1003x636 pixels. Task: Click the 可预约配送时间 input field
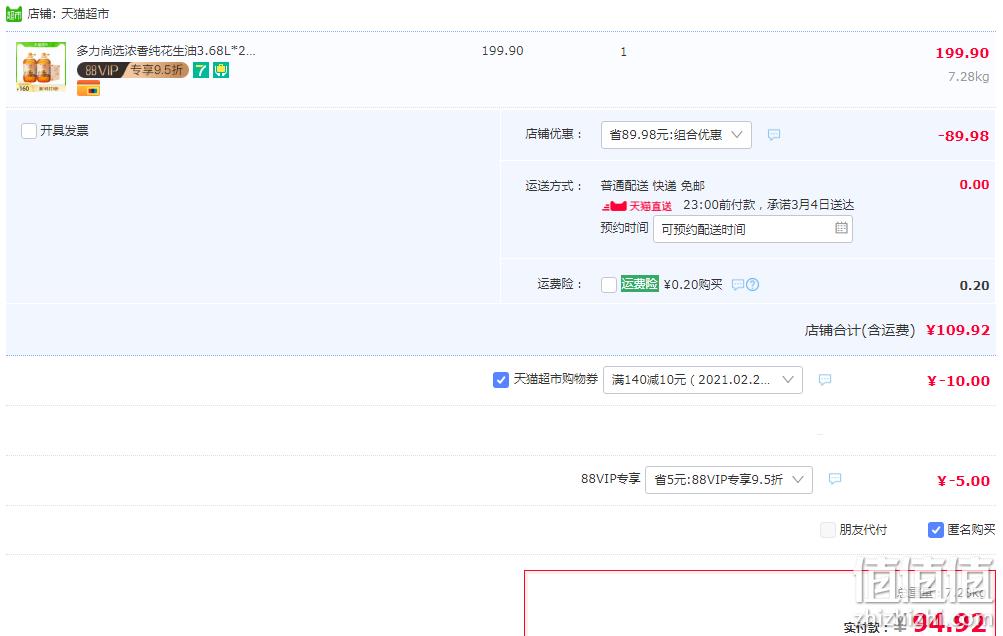coord(752,229)
